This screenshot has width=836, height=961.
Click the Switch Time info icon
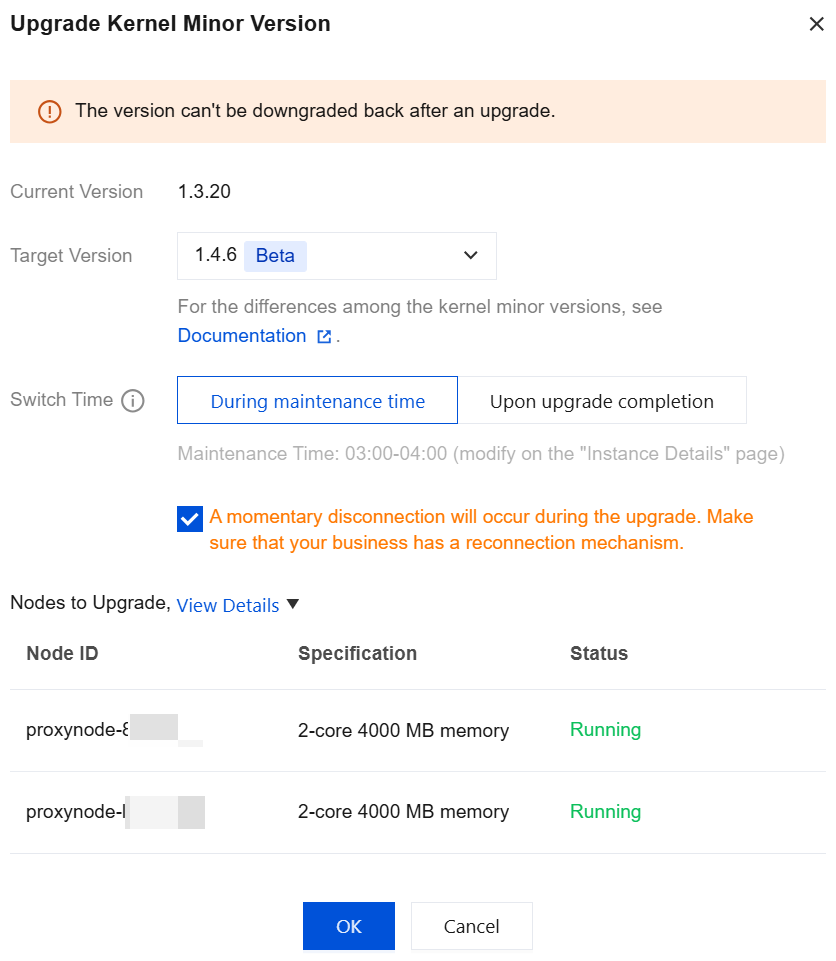[132, 401]
